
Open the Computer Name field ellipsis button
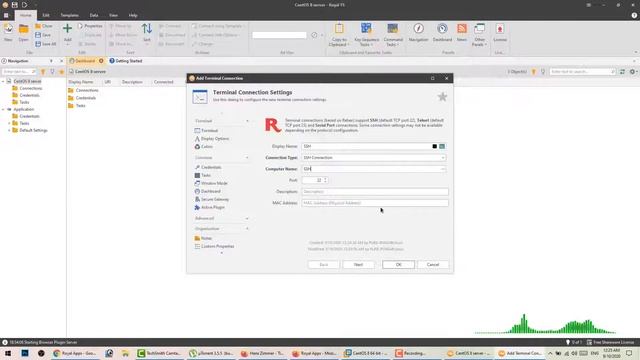[x=443, y=169]
